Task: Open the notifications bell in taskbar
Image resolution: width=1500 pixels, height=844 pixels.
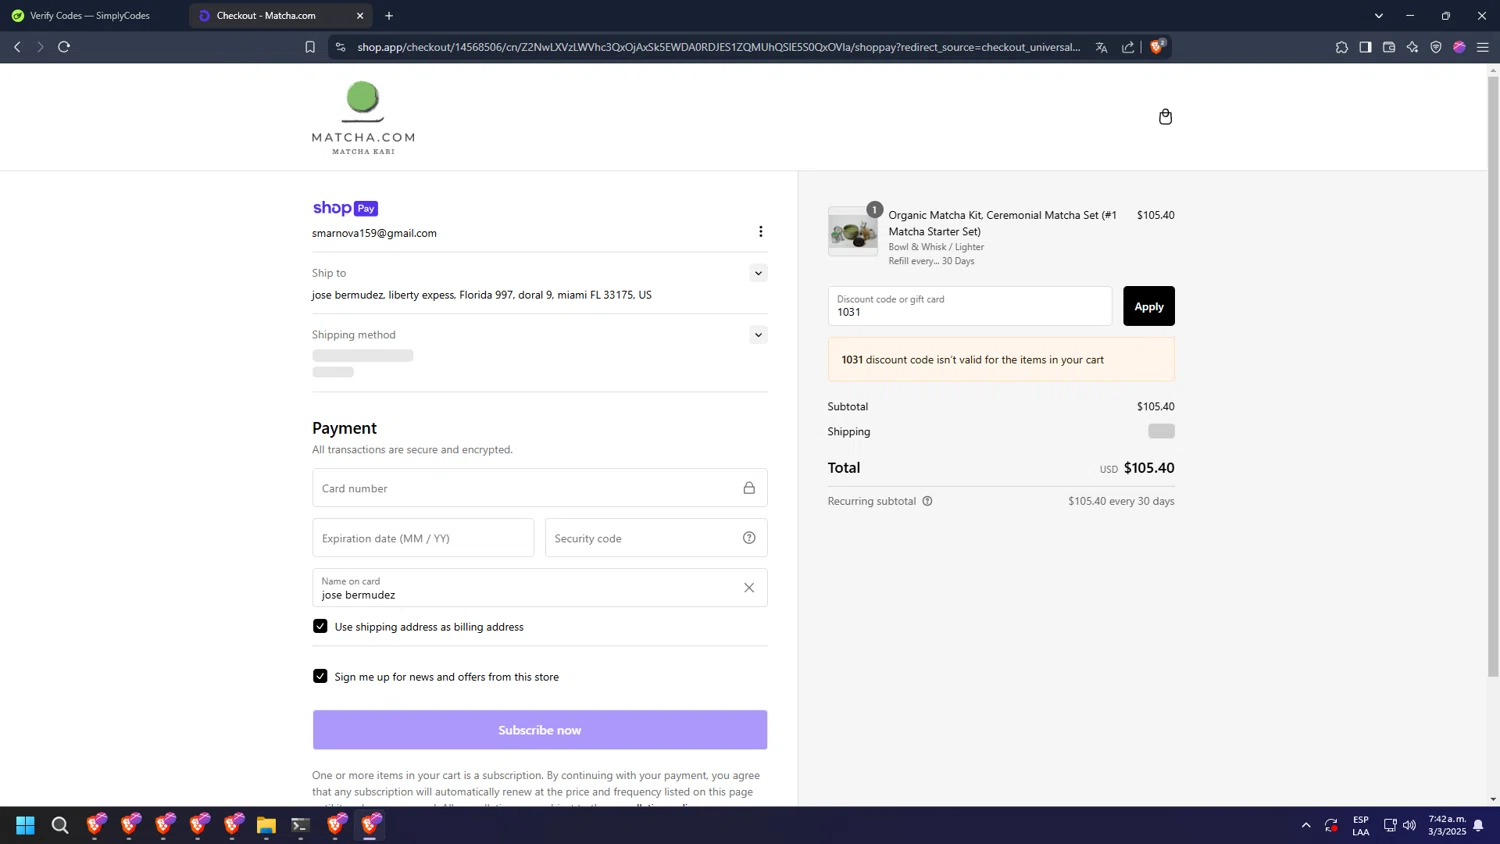Action: coord(1478,825)
